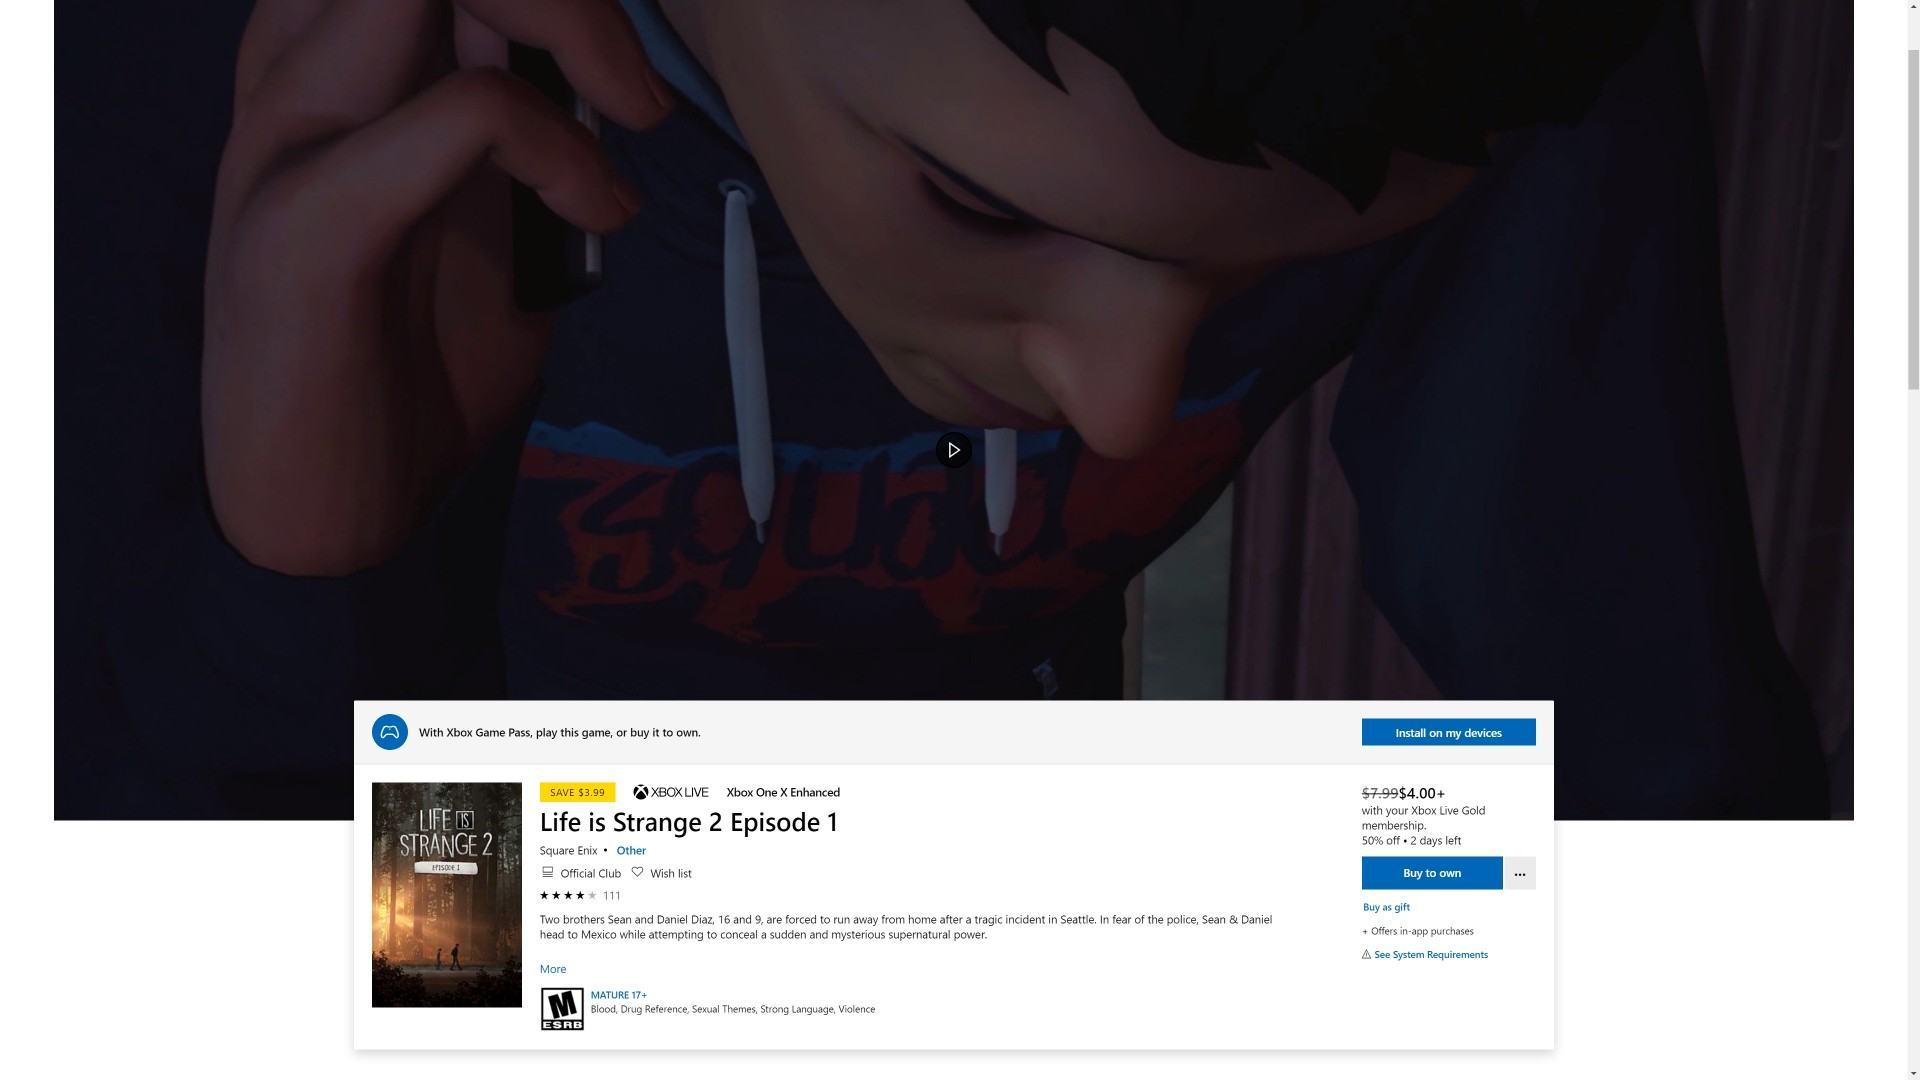Click the Wish list heart icon
Viewport: 1920px width, 1080px height.
click(x=637, y=872)
